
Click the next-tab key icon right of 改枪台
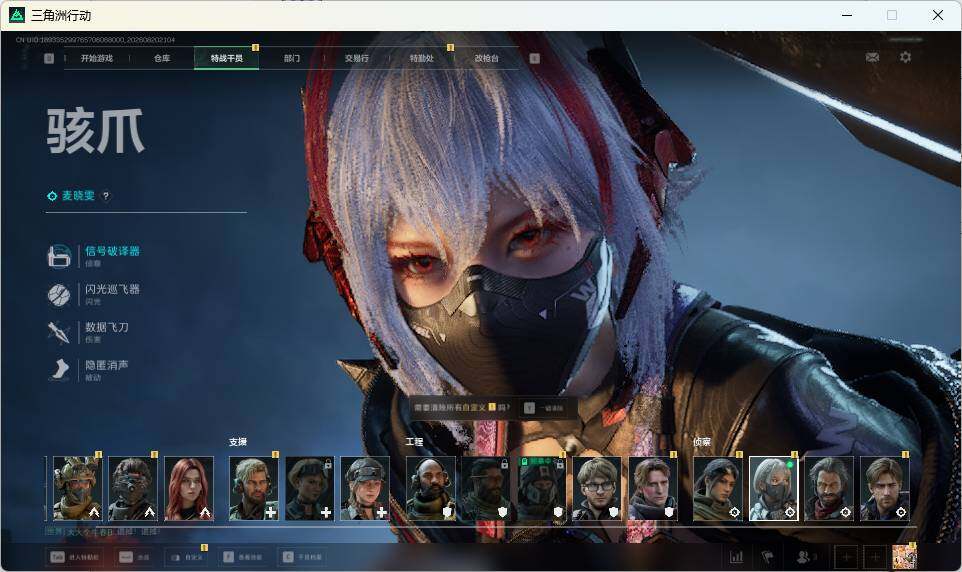click(534, 58)
